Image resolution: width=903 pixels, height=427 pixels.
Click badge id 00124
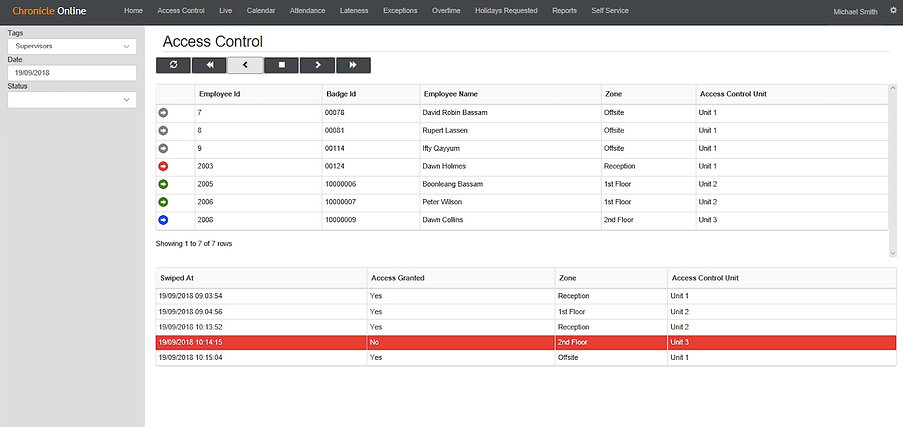[x=335, y=167]
